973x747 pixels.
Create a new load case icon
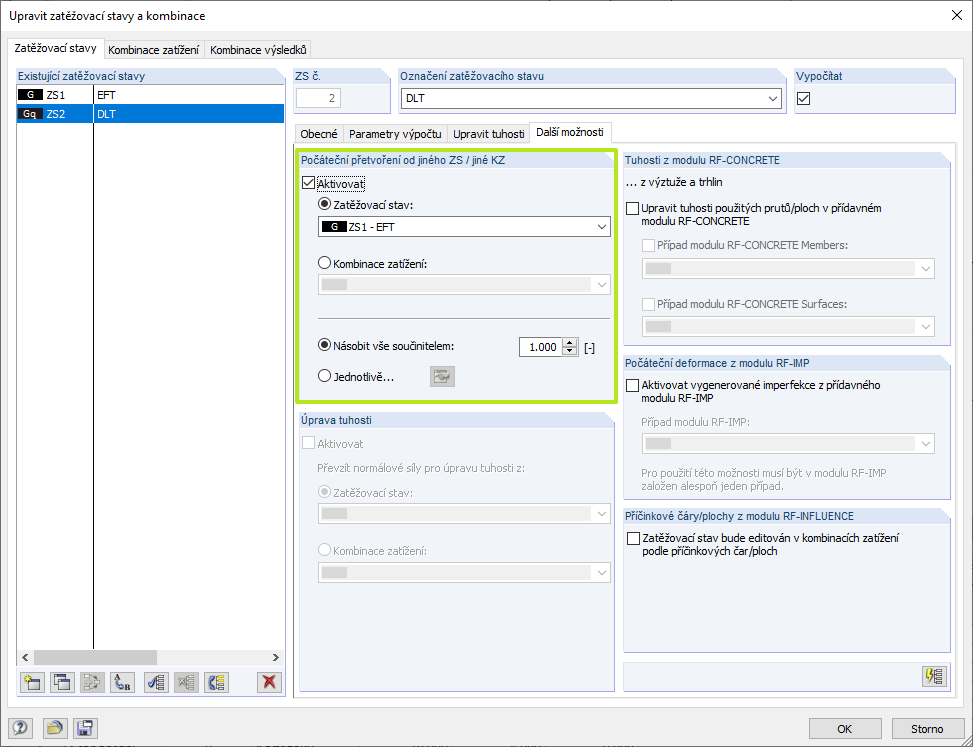(x=32, y=682)
